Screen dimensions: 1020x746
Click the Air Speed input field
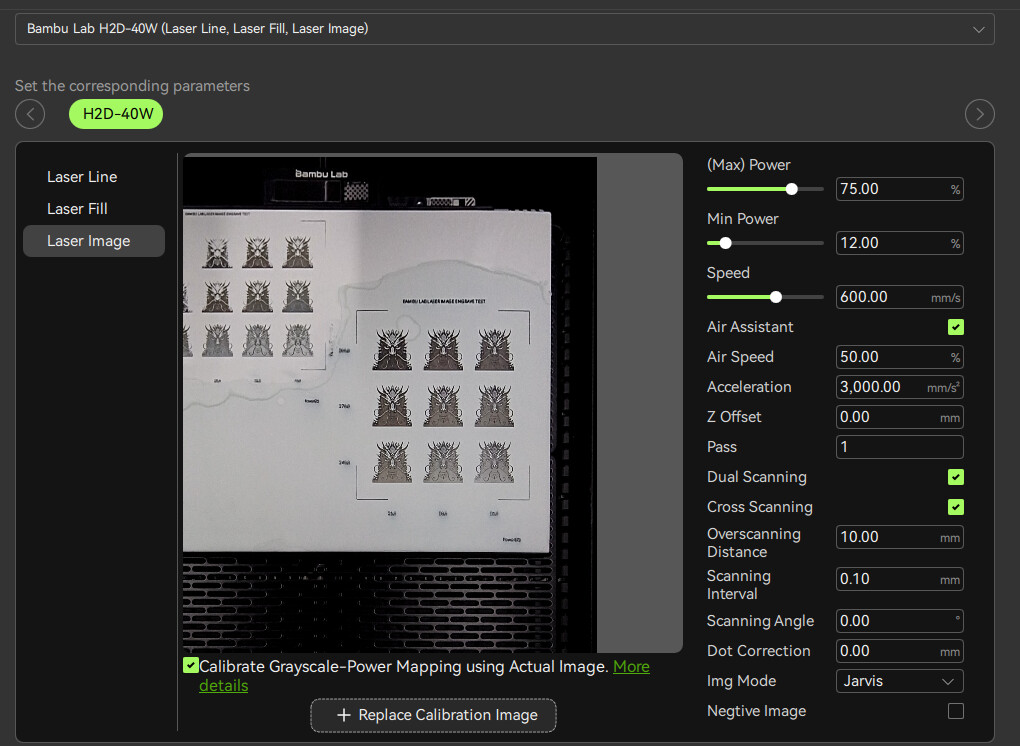click(899, 357)
